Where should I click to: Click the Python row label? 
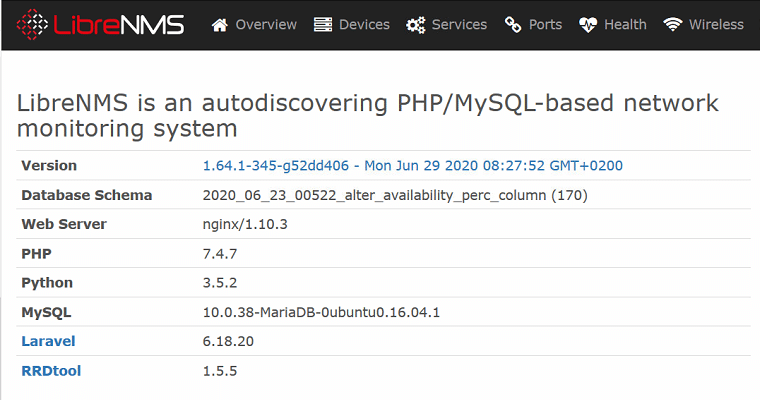pos(47,283)
